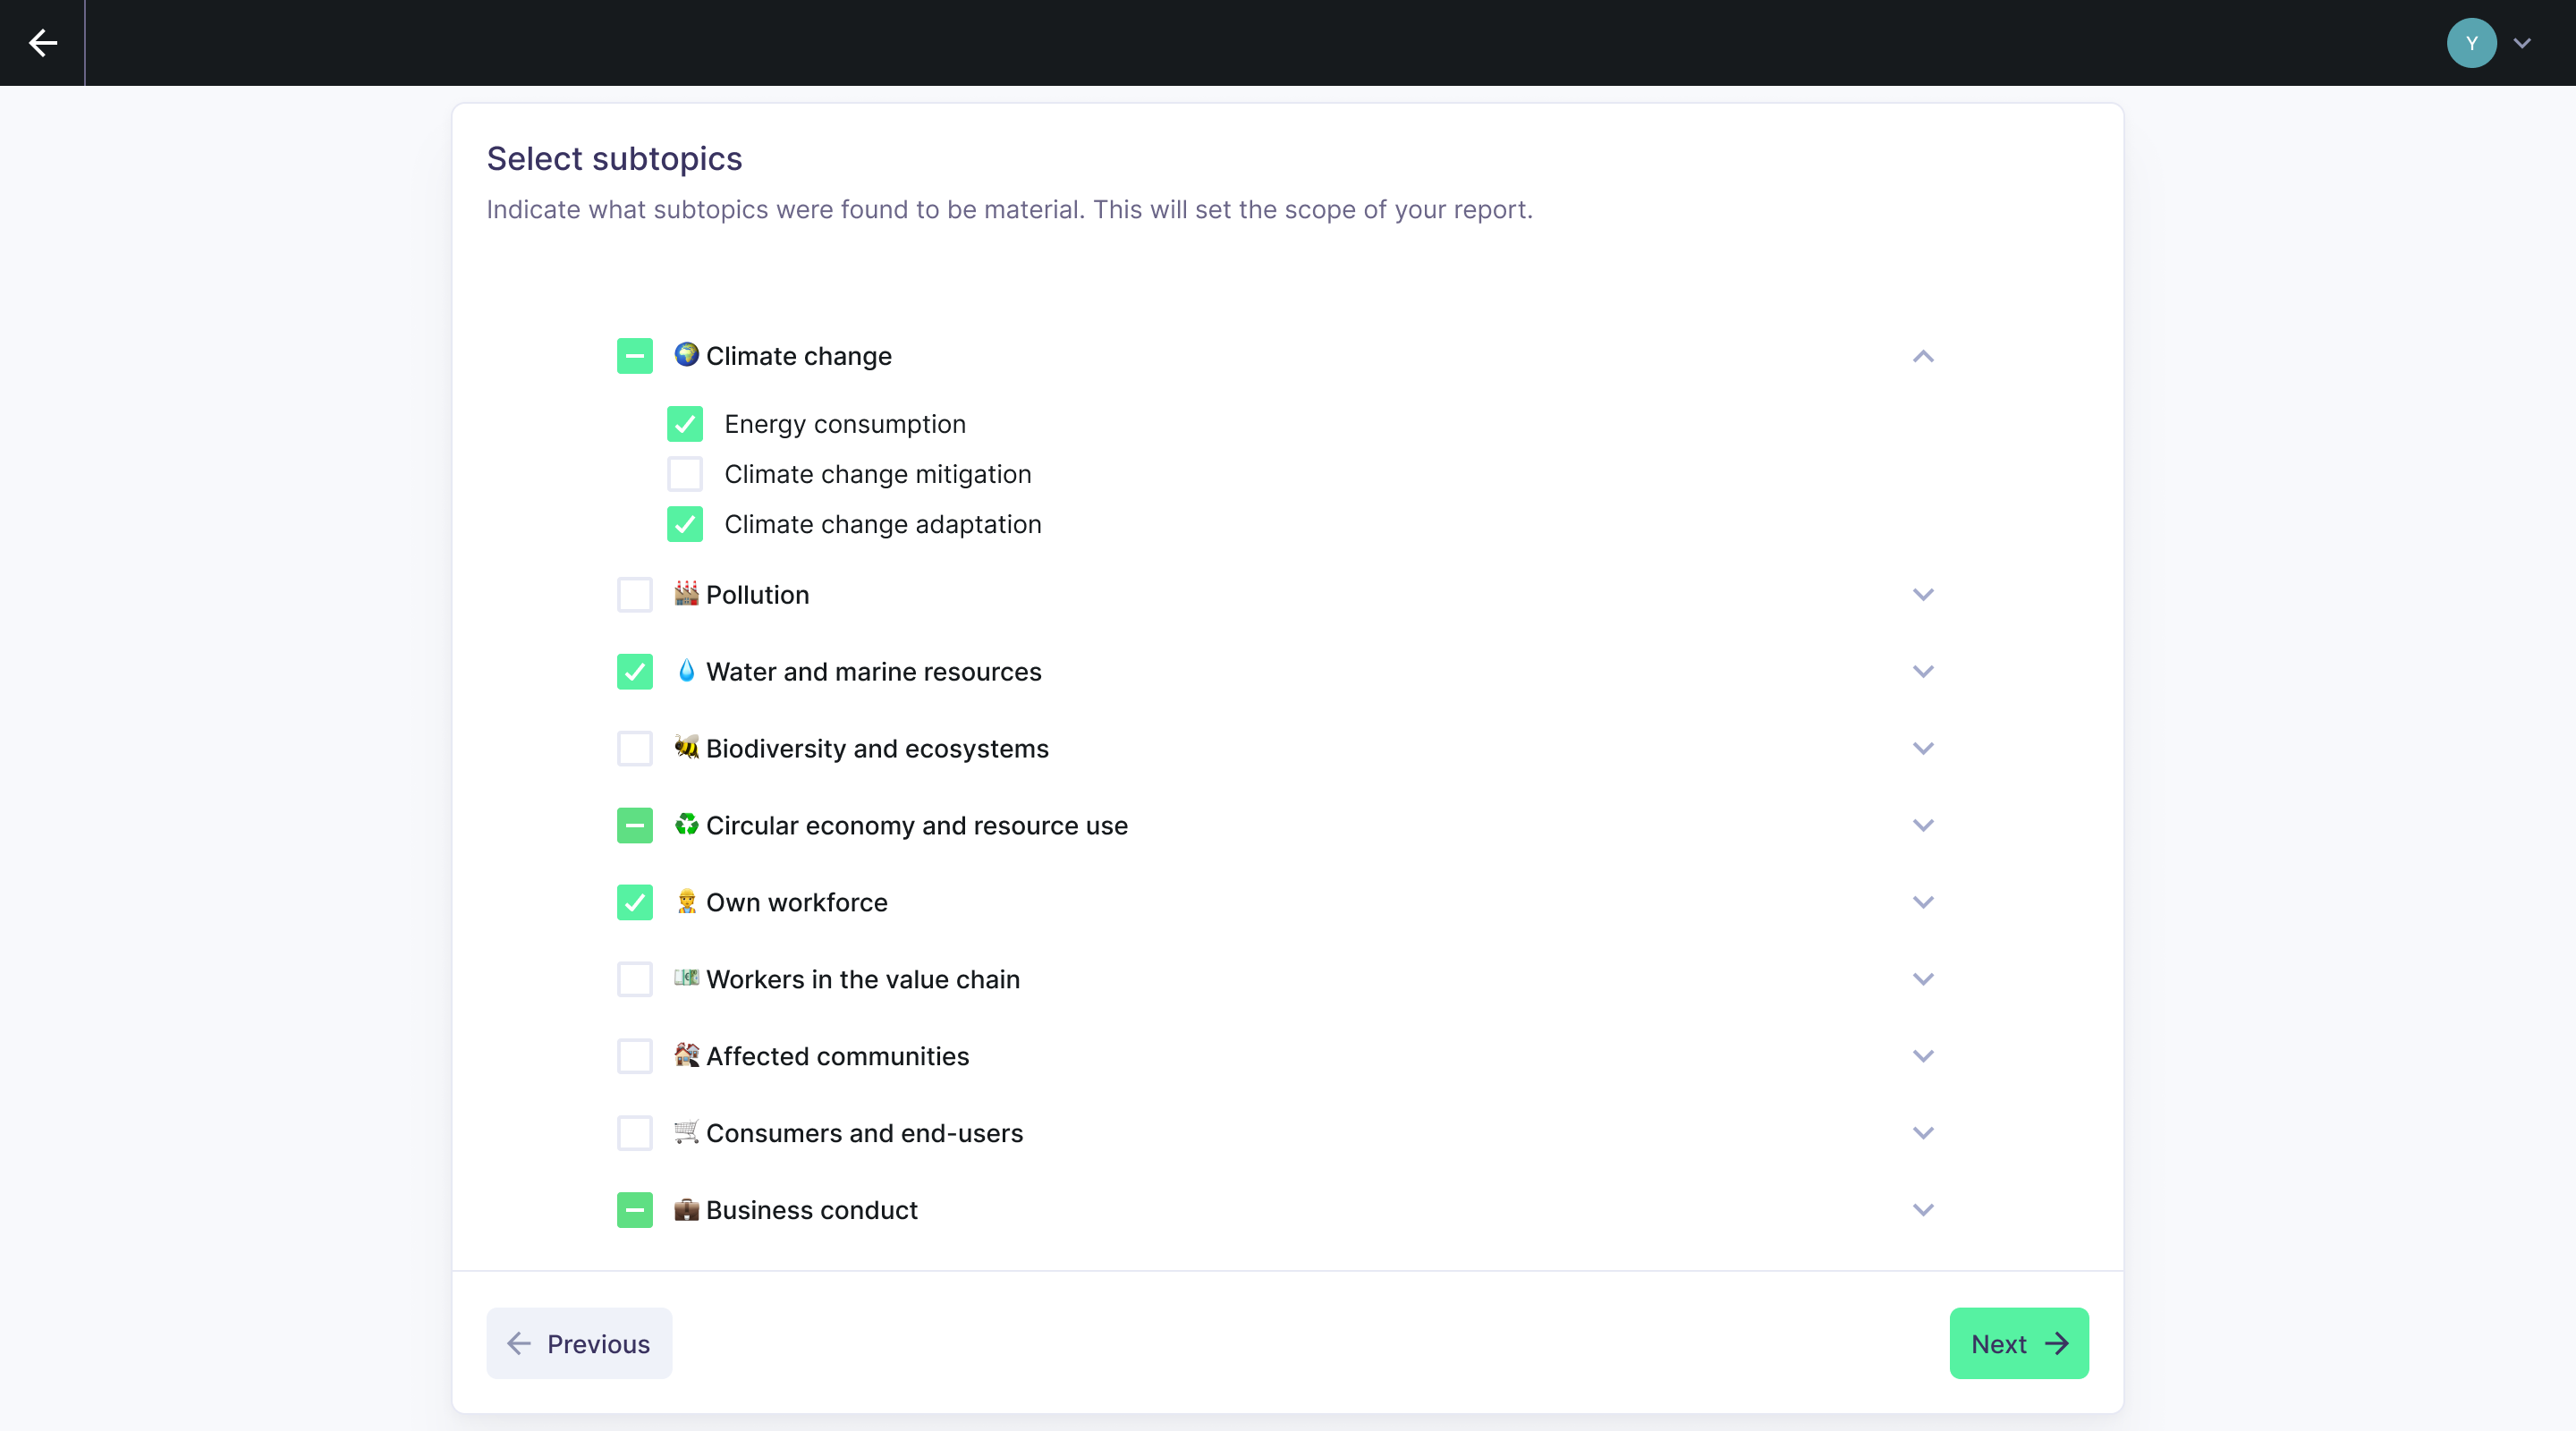Click the factory icon beside Pollution

tap(686, 593)
